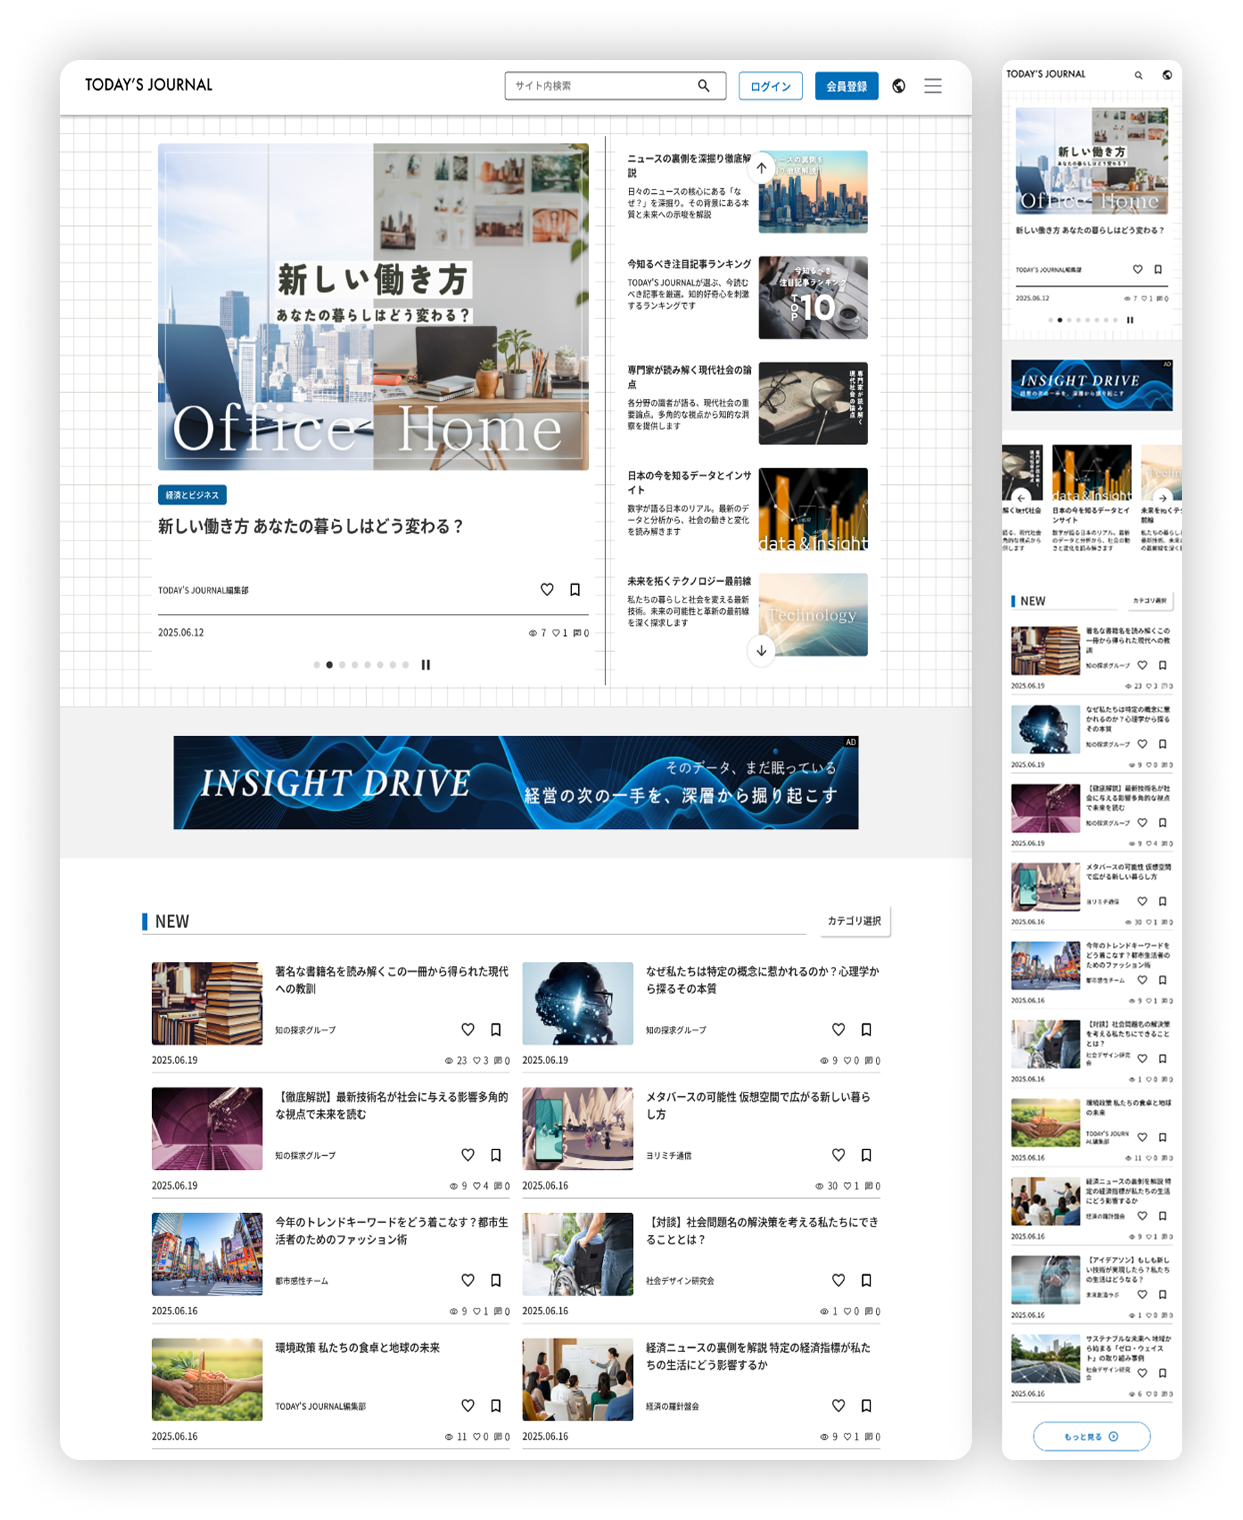Click the search magnifier icon in the header
The height and width of the screenshot is (1520, 1243).
(x=706, y=86)
